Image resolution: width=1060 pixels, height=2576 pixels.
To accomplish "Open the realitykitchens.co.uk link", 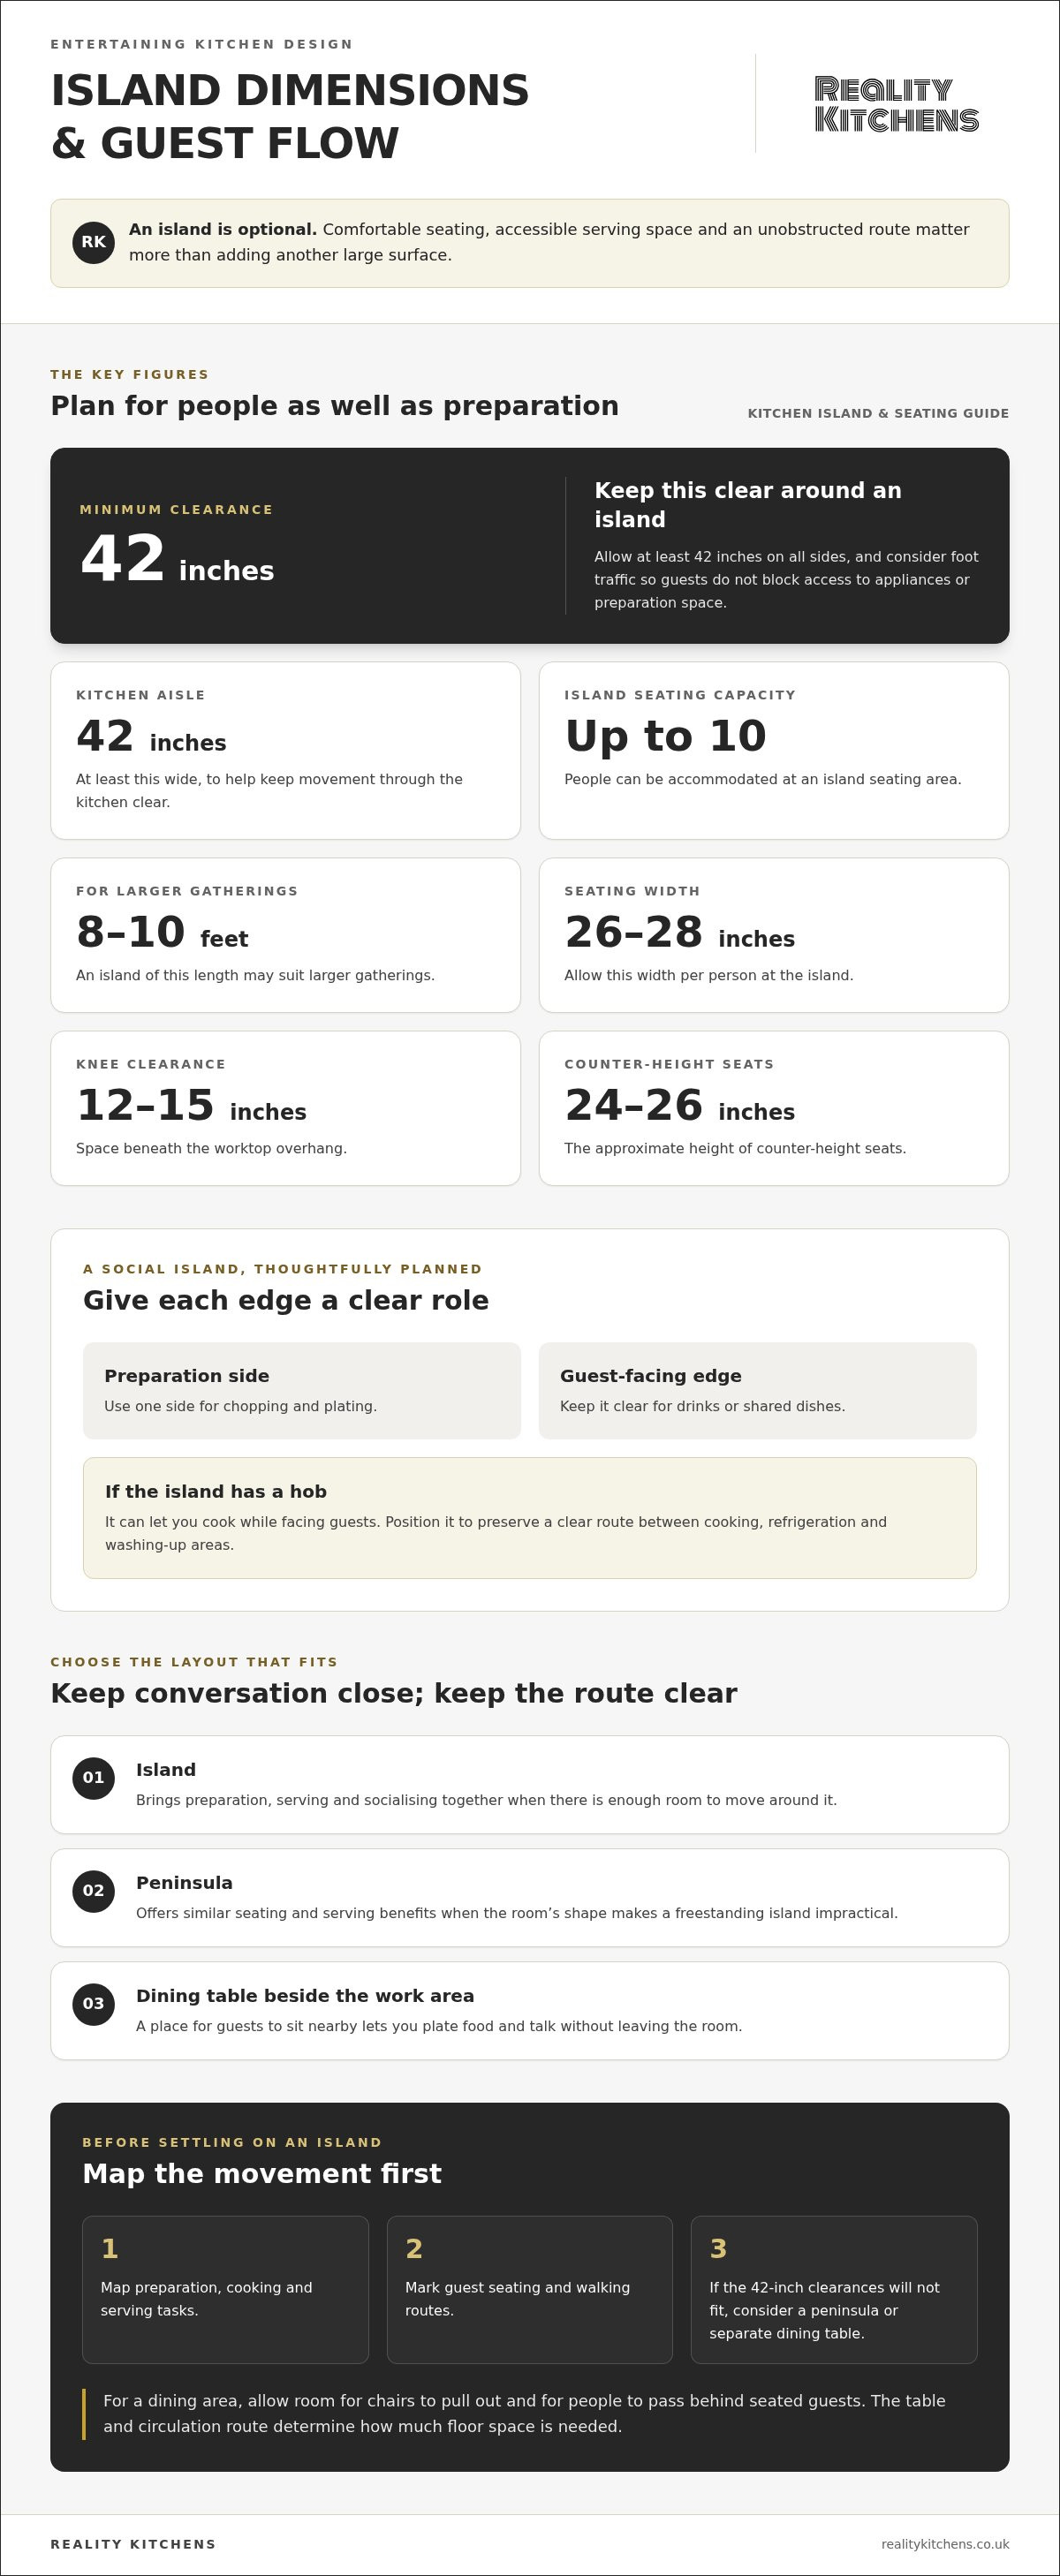I will [945, 2544].
